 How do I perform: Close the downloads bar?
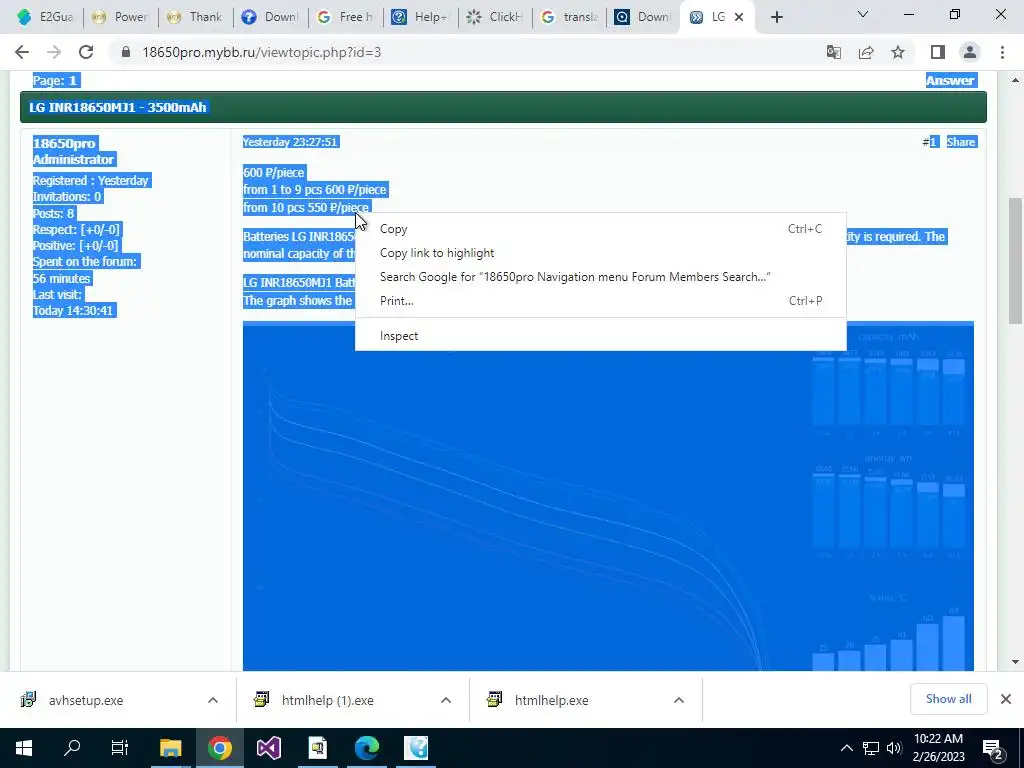click(1006, 699)
